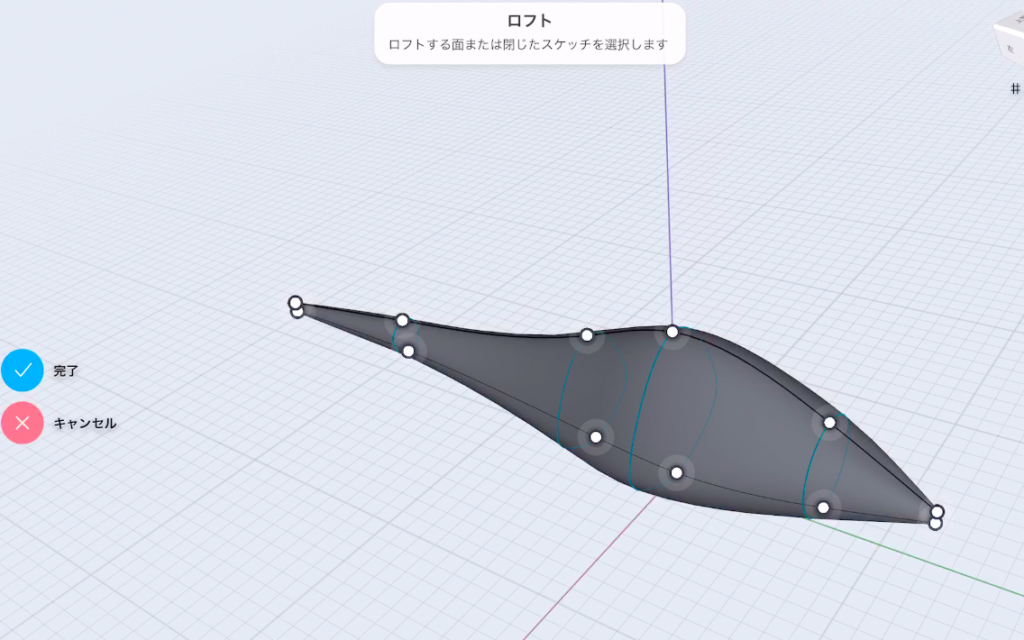Select upper control point on rightmost teal profile
This screenshot has width=1024, height=640.
point(829,423)
